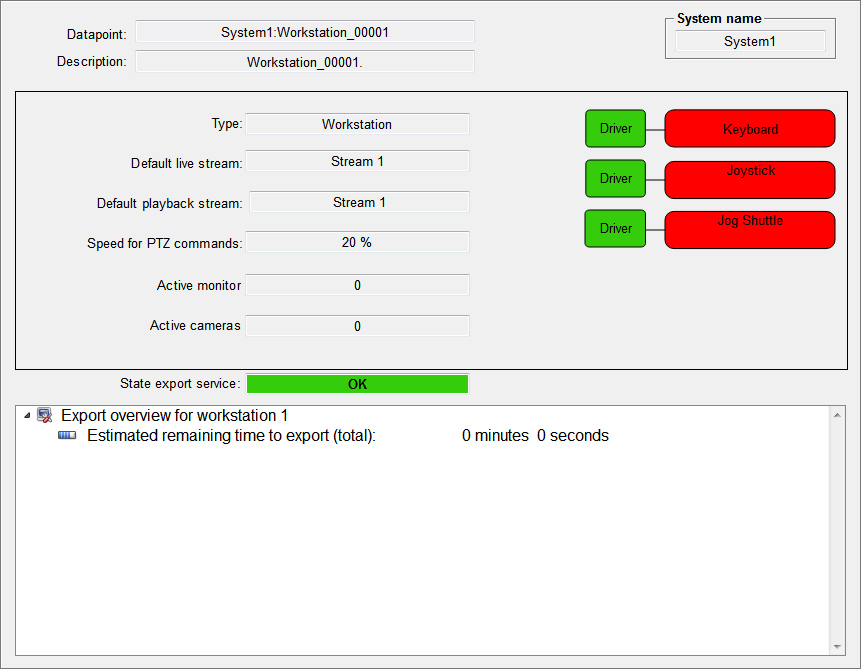
Task: Click the Active cameras value field
Action: [357, 326]
